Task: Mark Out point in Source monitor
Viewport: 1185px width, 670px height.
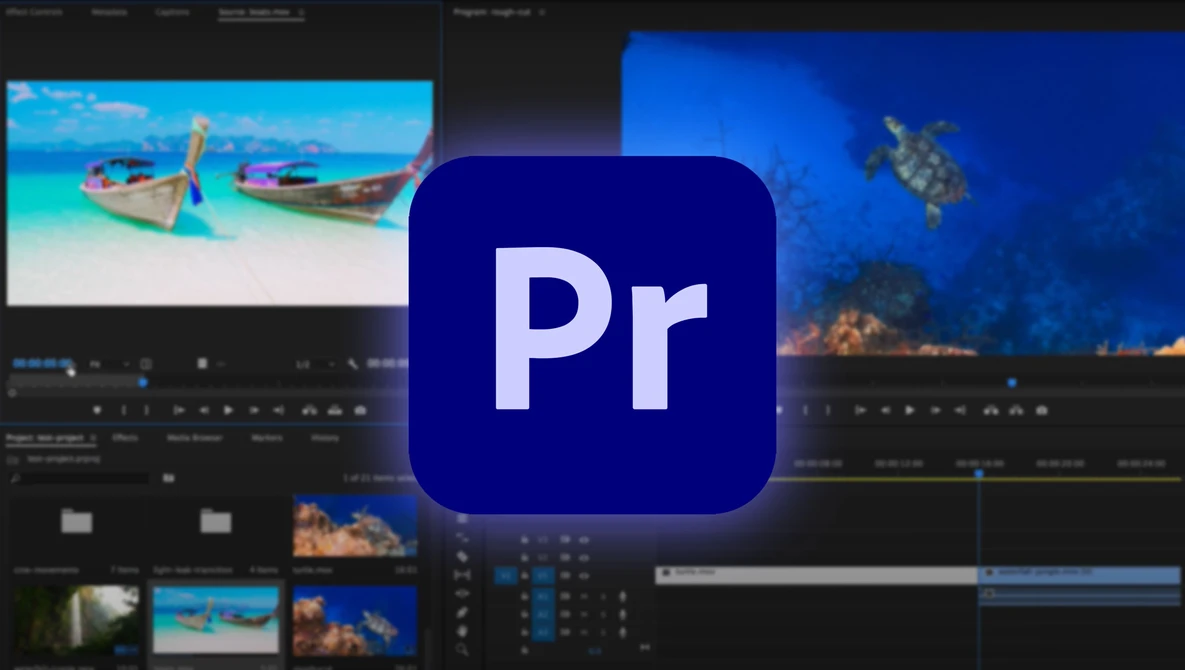Action: [147, 410]
